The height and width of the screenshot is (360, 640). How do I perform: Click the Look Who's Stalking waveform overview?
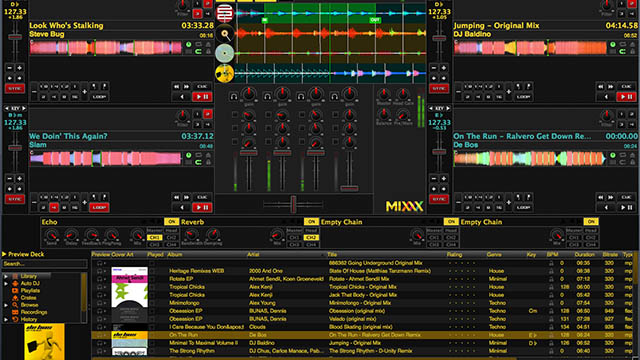(106, 48)
